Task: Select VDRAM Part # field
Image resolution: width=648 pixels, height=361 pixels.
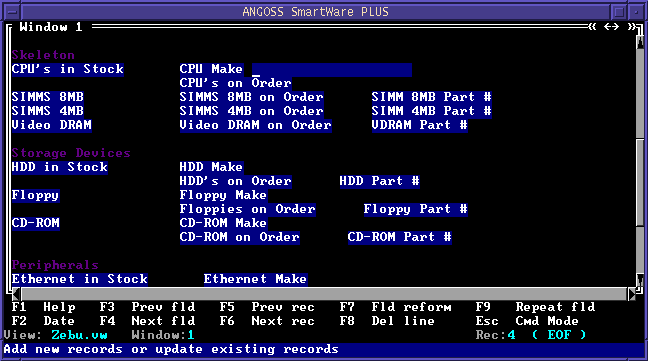Action: coord(419,125)
